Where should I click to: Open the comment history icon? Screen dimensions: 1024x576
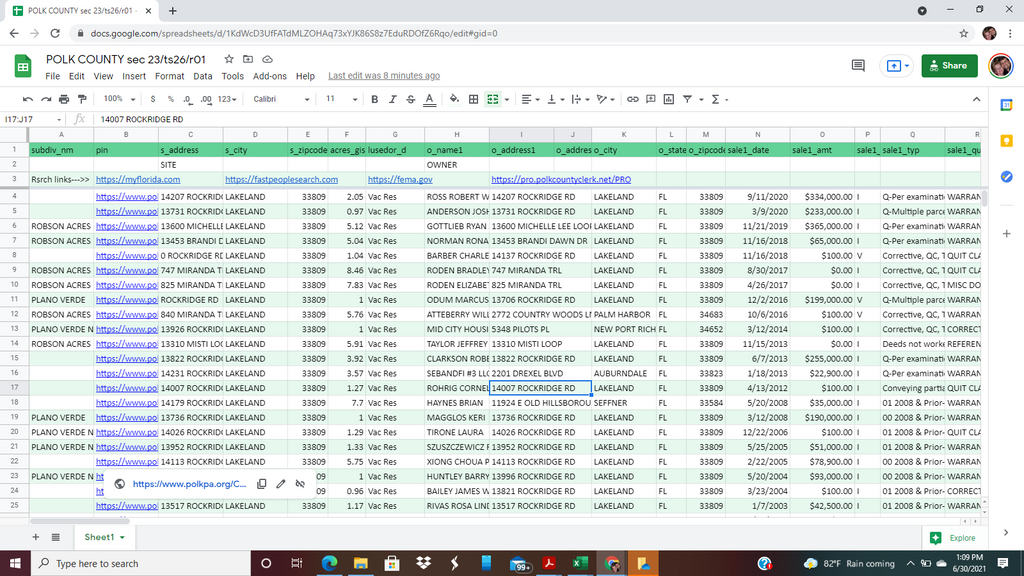858,65
